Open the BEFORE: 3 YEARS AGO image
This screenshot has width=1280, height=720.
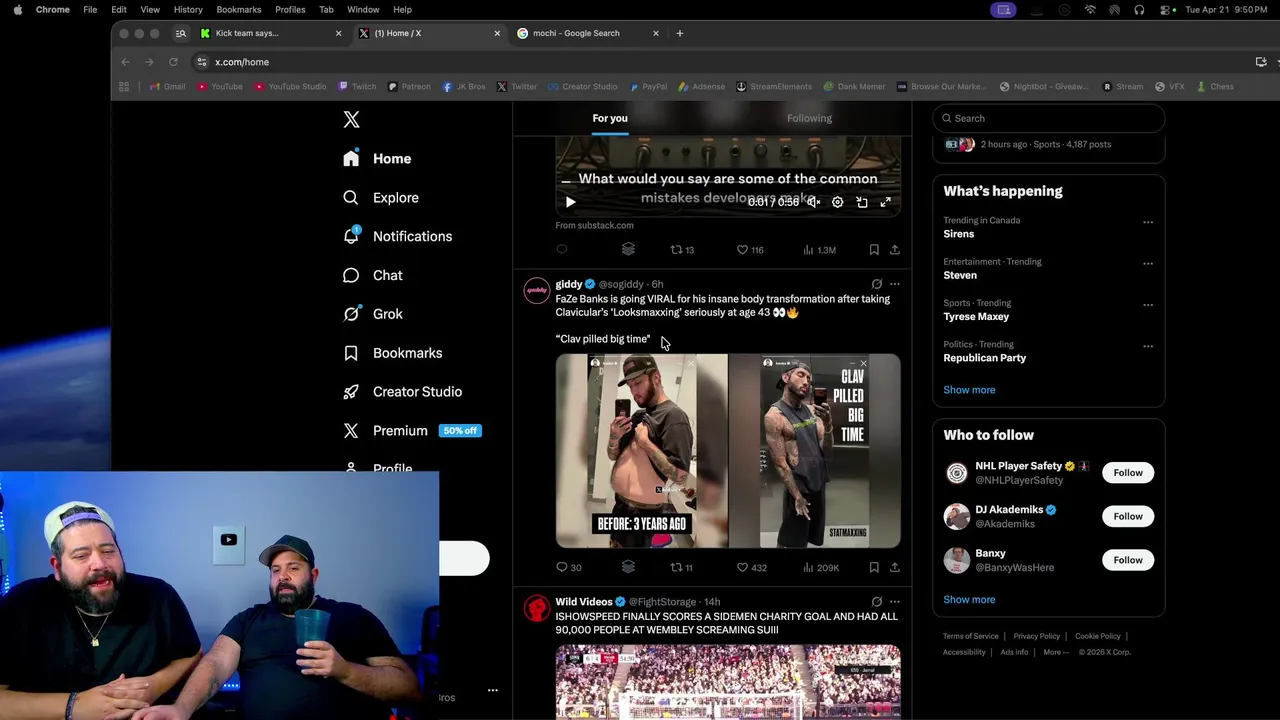[641, 451]
